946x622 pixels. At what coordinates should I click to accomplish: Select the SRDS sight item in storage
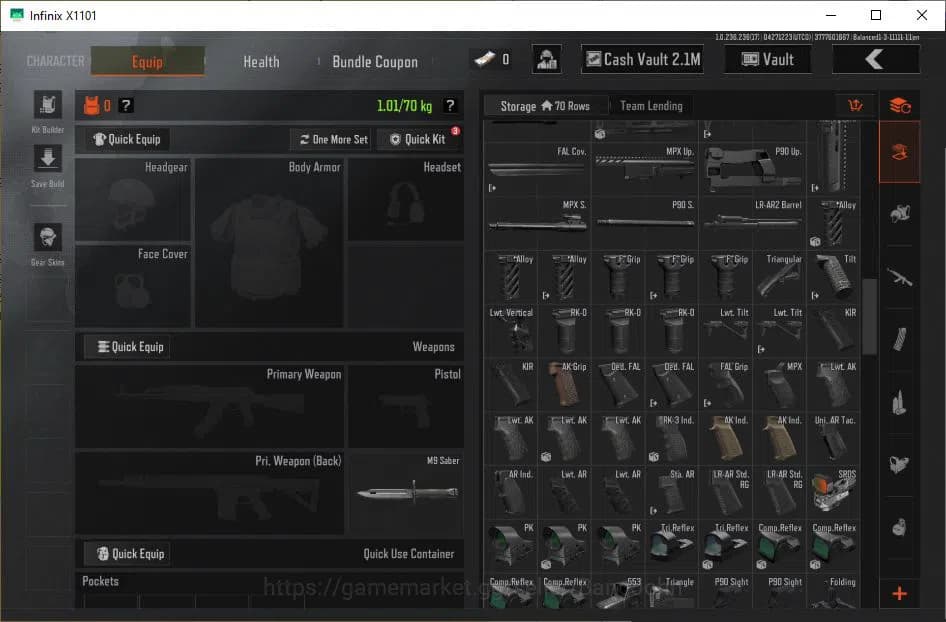(x=833, y=491)
